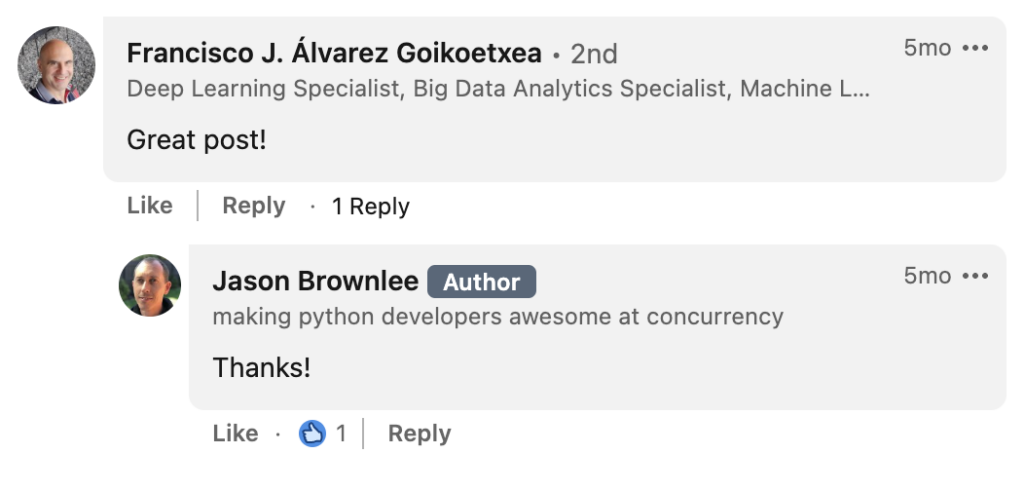
Task: Click the "2nd" connection degree label
Action: click(x=594, y=54)
